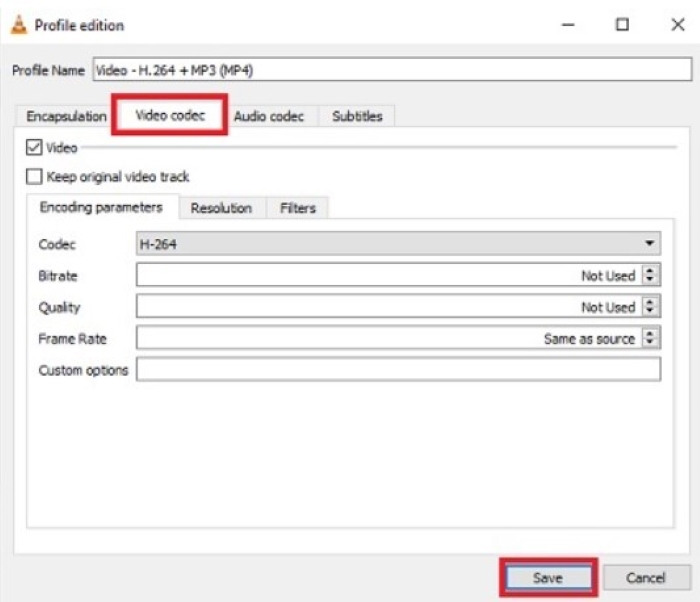Switch to the Resolution sub-tab

221,208
